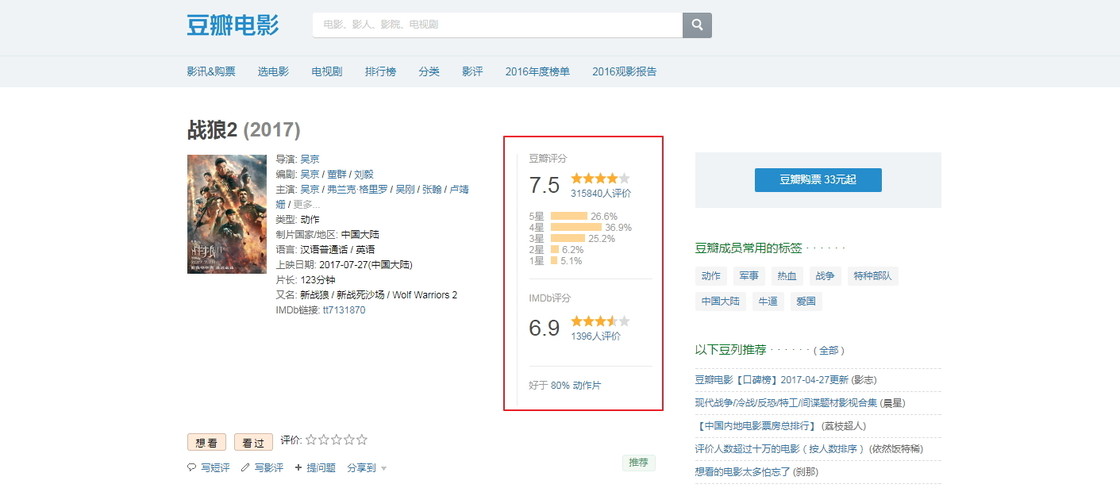1120x488 pixels.
Task: Mark movie as 想看
Action: [207, 441]
